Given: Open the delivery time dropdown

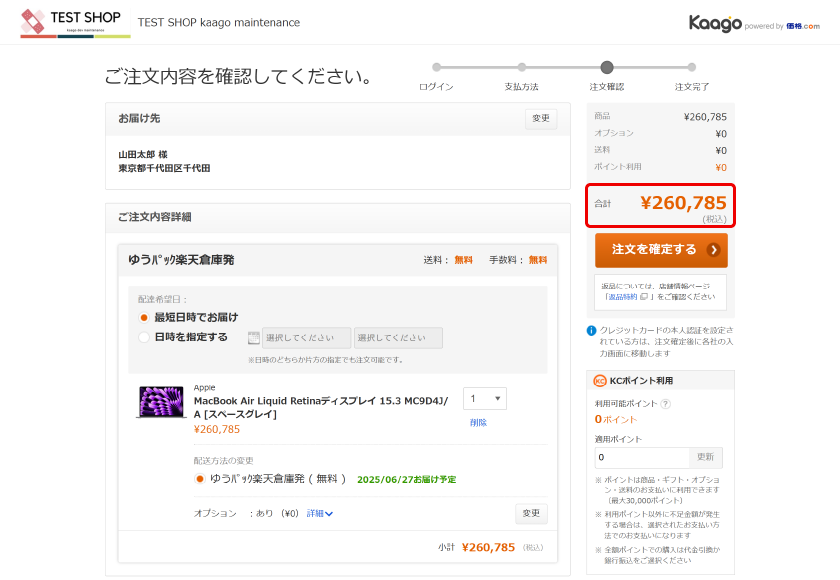Looking at the screenshot, I should [398, 338].
